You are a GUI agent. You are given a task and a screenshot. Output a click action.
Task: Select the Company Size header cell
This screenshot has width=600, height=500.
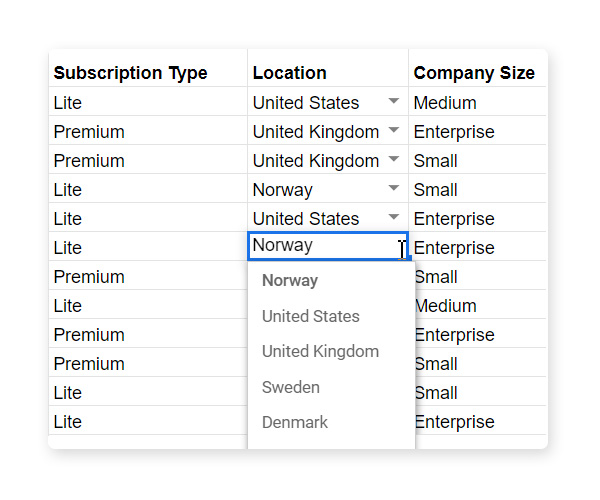pos(474,73)
